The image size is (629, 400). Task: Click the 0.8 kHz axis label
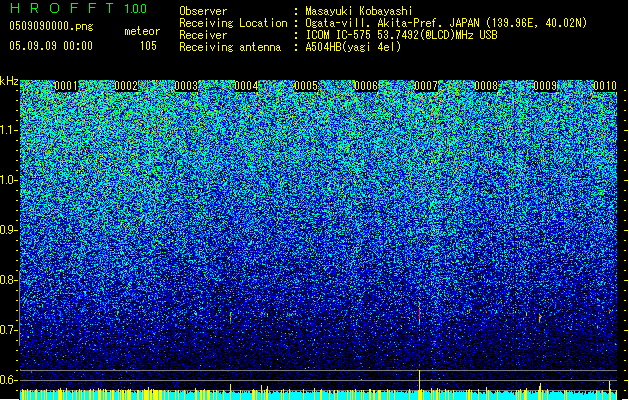[x=9, y=280]
